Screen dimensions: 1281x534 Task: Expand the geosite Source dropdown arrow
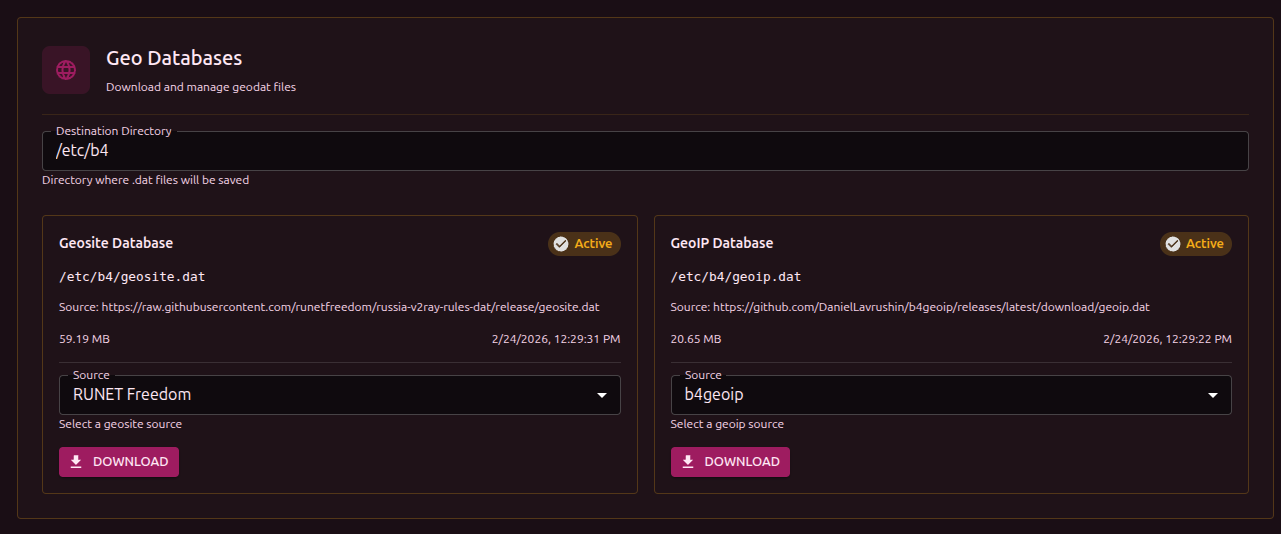pos(602,395)
